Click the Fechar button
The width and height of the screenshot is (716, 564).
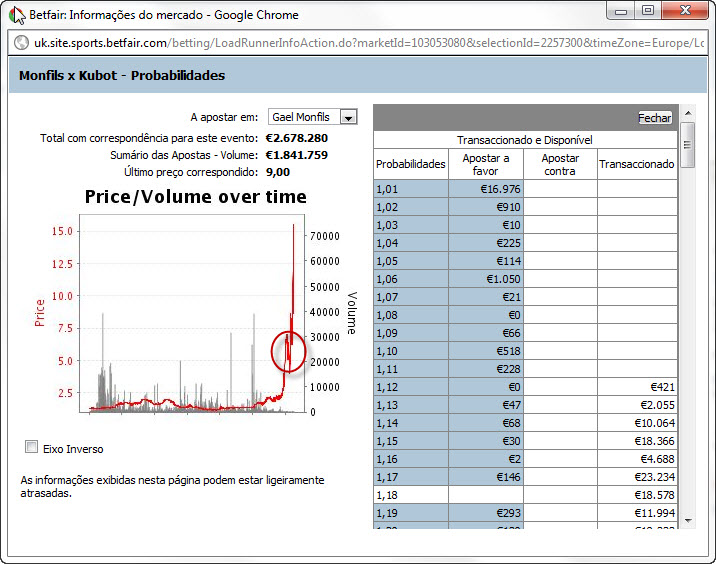[x=654, y=118]
